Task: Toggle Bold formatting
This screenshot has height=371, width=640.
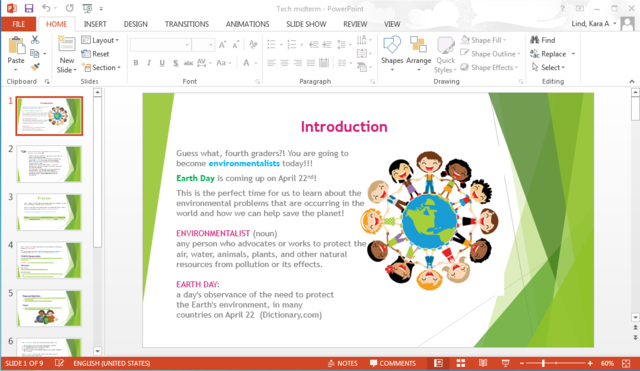Action: click(x=136, y=63)
